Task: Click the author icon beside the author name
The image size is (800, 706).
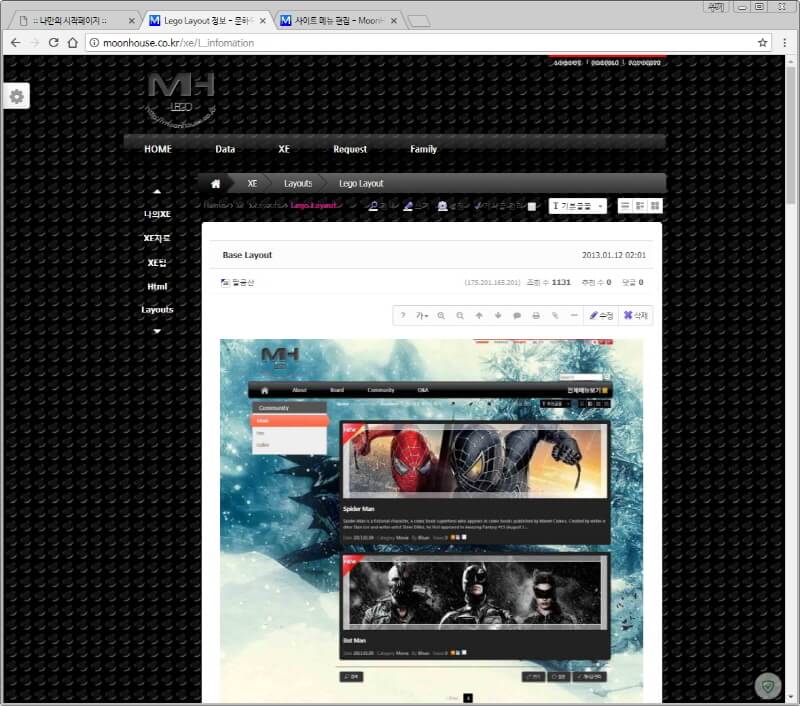Action: pos(225,283)
